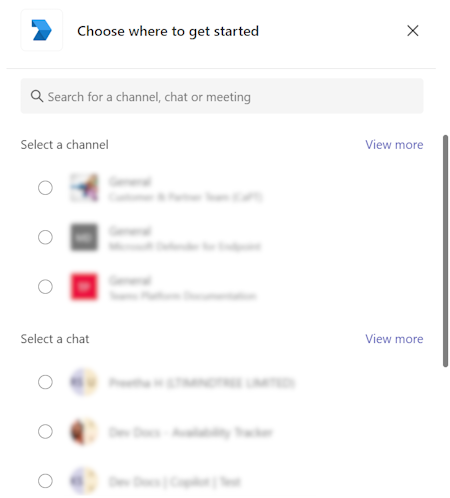Image resolution: width=450 pixels, height=498 pixels.
Task: Select the third channel radio button
Action: pos(45,286)
